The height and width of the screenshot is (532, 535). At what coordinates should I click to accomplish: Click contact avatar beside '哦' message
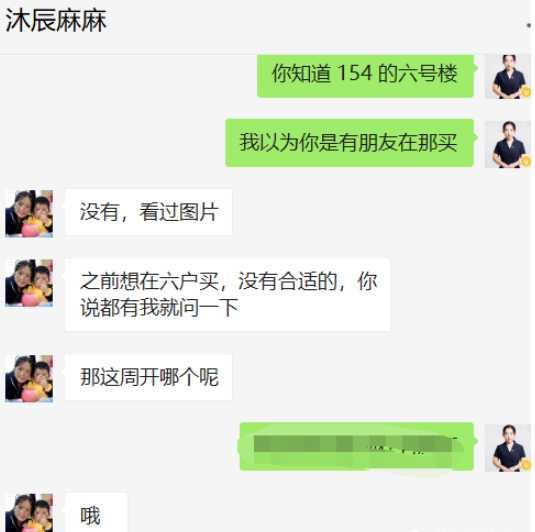coord(29,513)
